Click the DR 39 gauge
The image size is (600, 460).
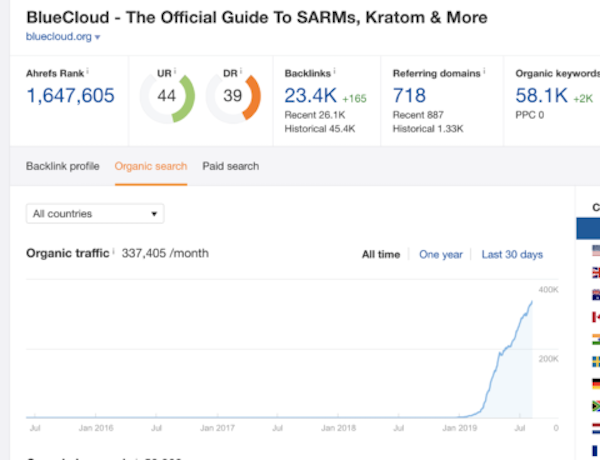[x=233, y=98]
